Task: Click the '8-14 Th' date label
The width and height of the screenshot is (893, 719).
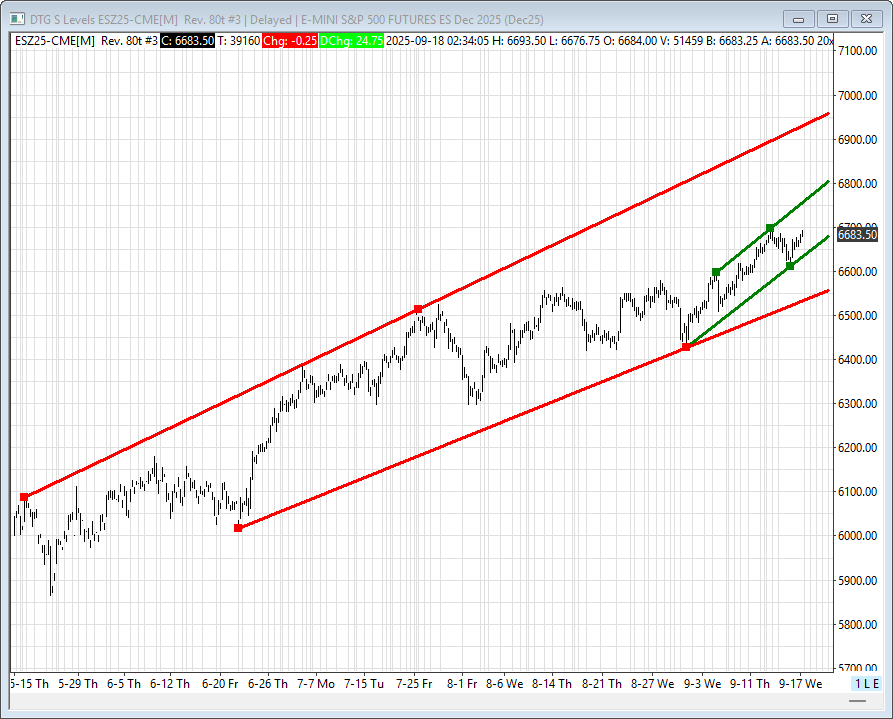Action: [x=552, y=684]
